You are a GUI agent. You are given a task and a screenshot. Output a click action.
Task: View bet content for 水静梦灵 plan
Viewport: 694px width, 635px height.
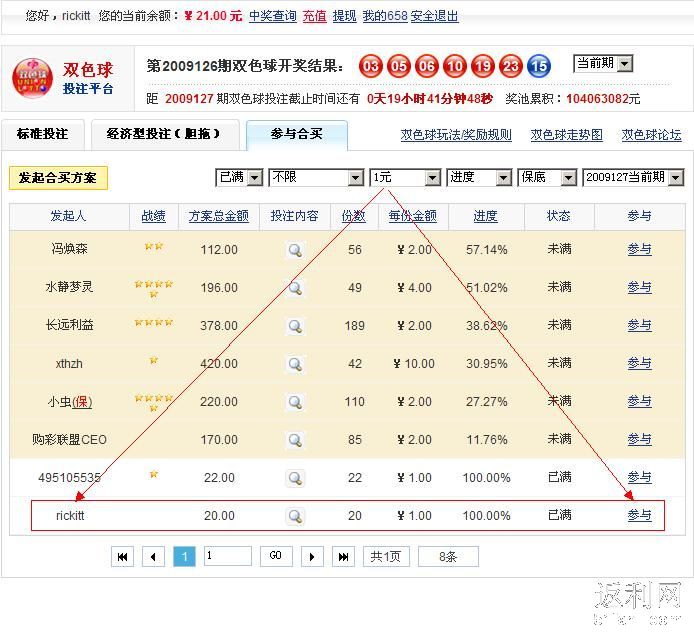point(295,288)
